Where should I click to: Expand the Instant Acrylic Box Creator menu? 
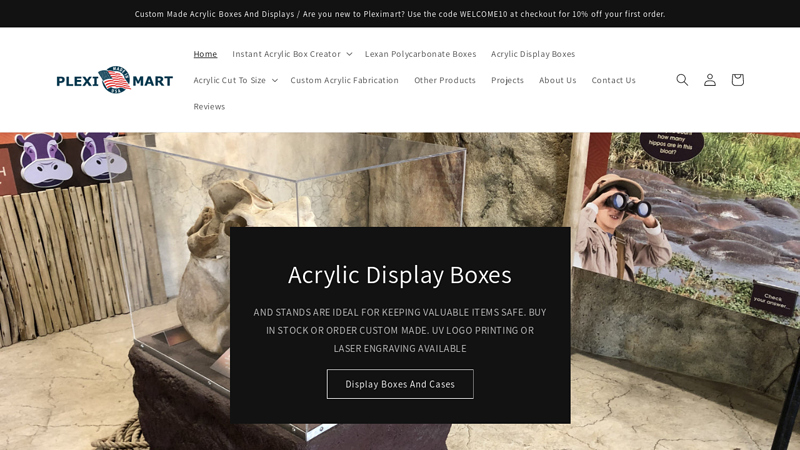(292, 54)
